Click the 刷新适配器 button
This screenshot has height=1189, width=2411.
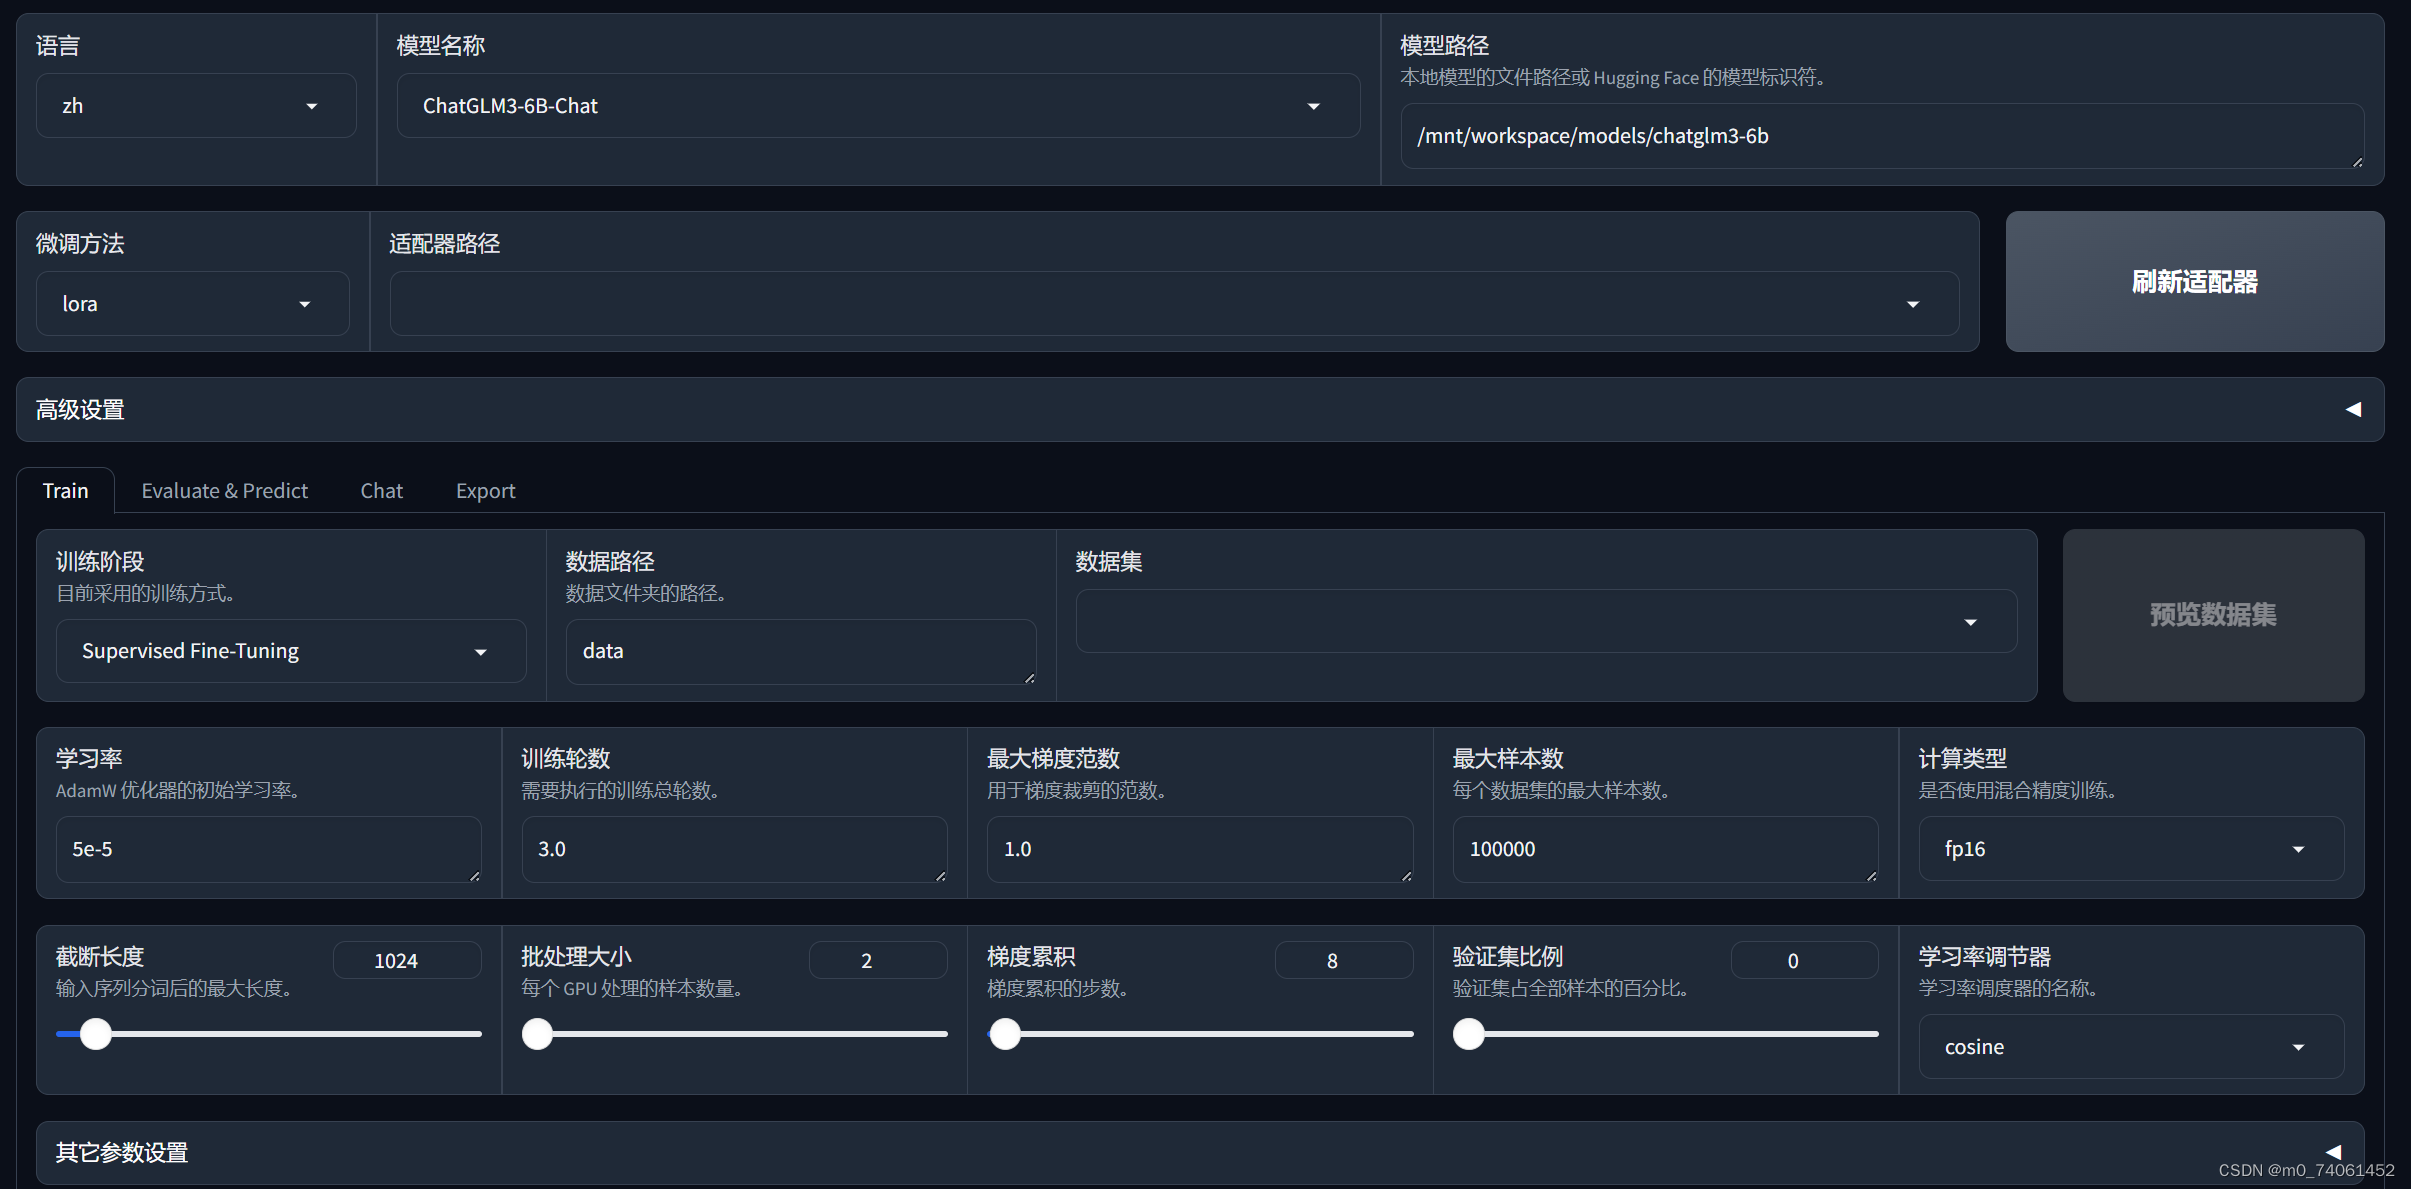2194,282
